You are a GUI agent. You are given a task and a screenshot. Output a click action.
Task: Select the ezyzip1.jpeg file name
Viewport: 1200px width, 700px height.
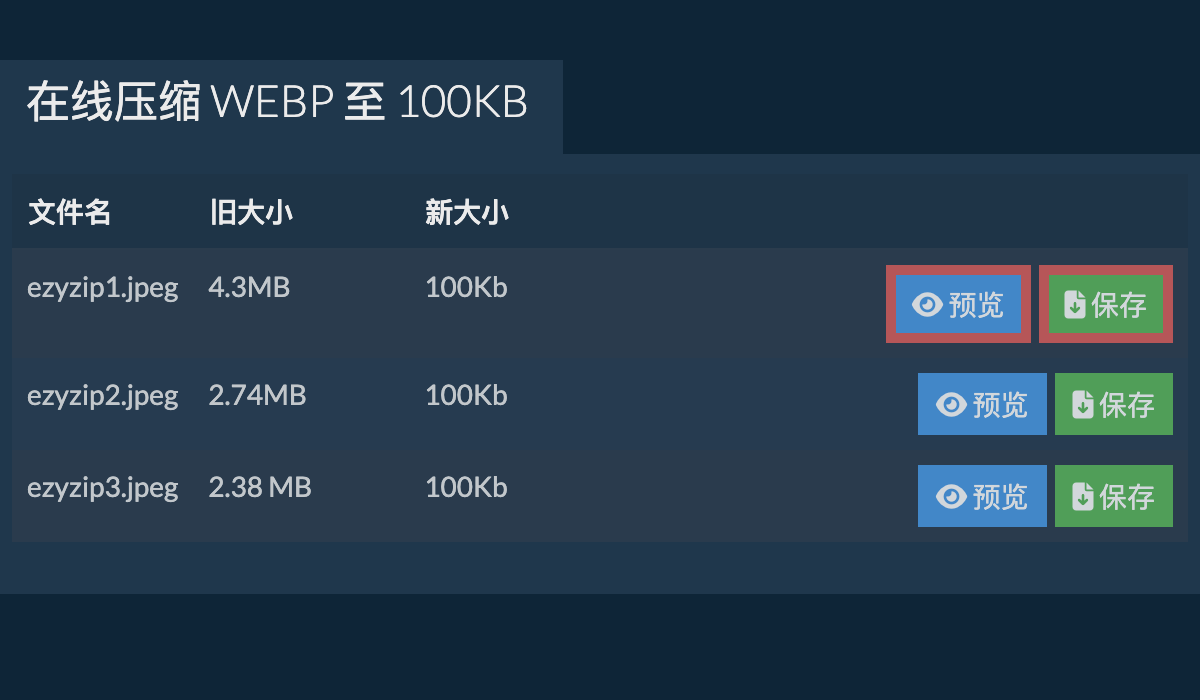point(102,288)
